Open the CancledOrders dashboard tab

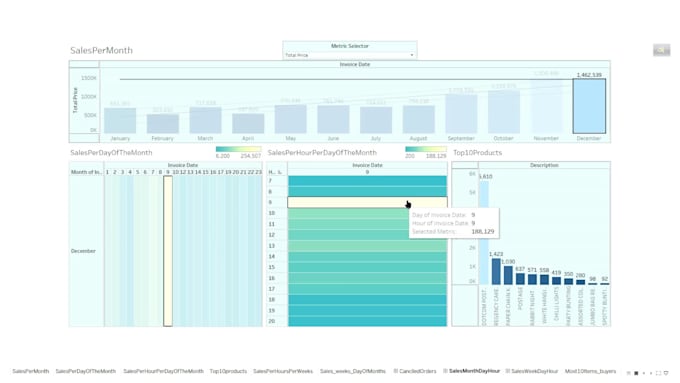click(x=415, y=371)
